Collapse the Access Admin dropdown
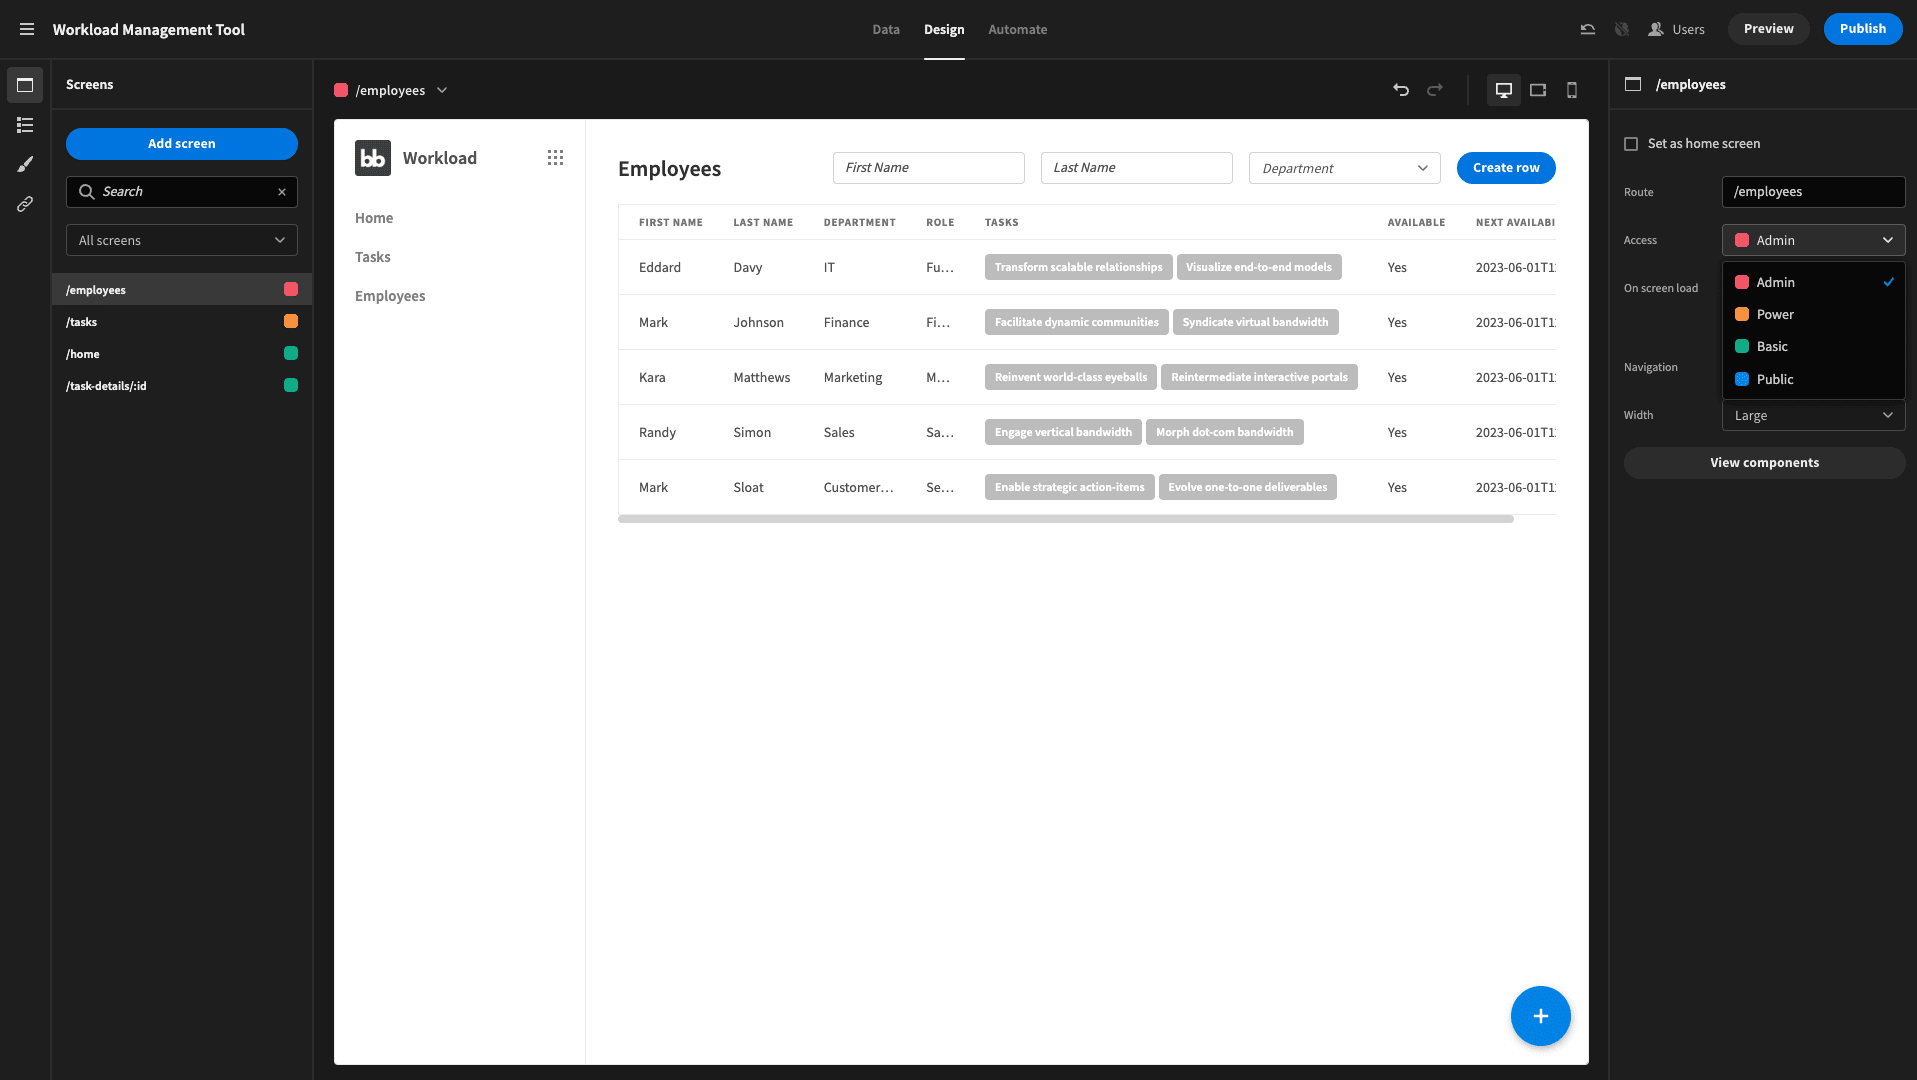 [1814, 240]
